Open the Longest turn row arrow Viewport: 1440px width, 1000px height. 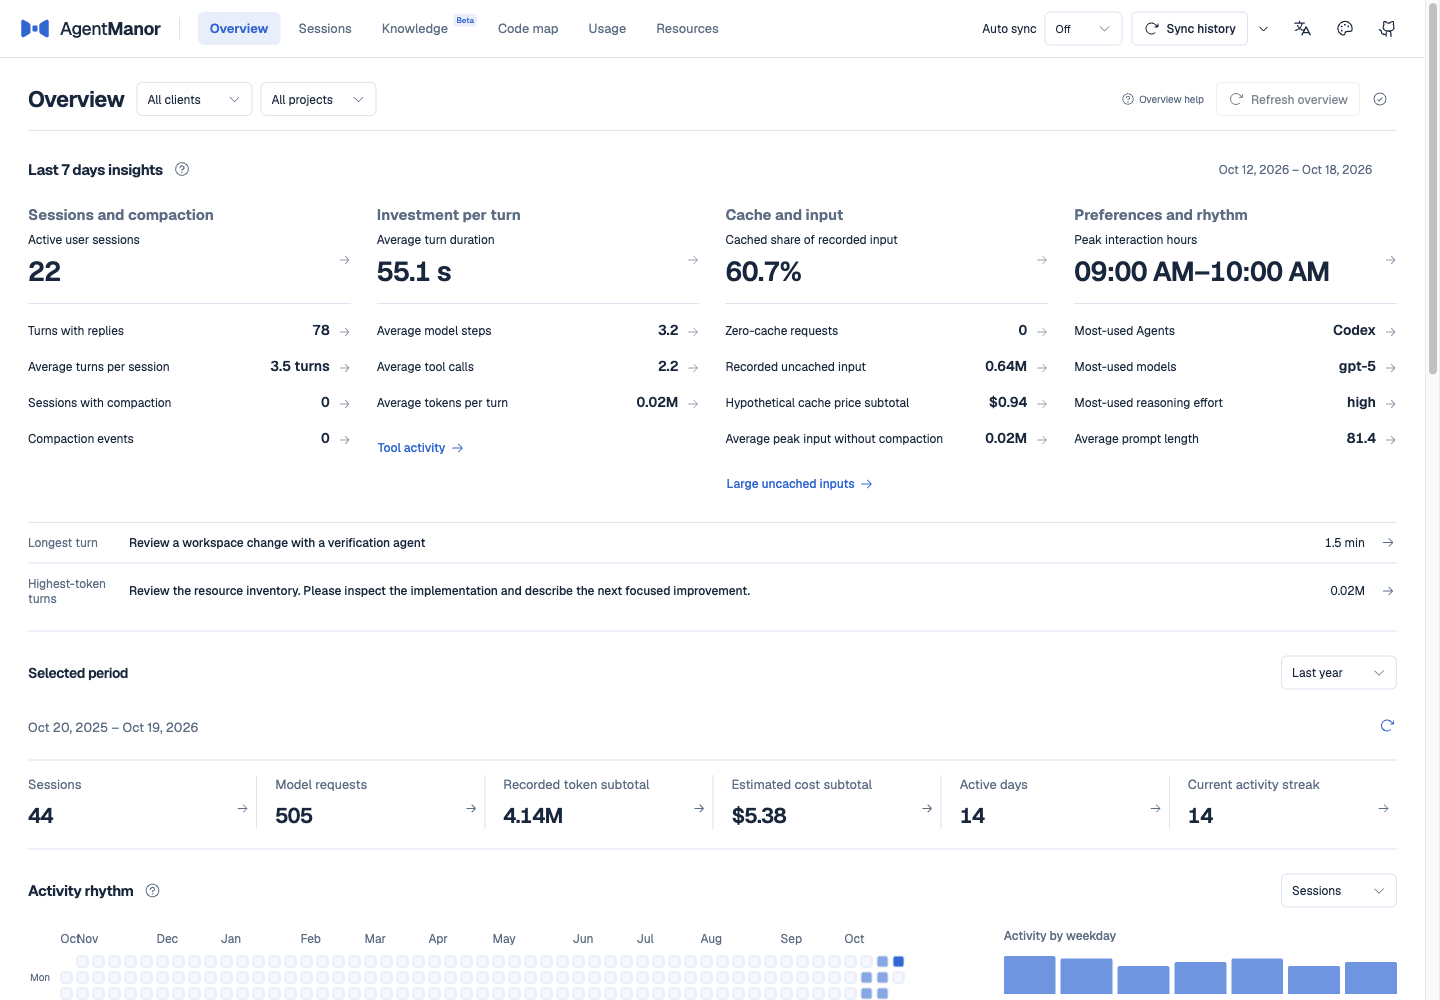pos(1388,543)
